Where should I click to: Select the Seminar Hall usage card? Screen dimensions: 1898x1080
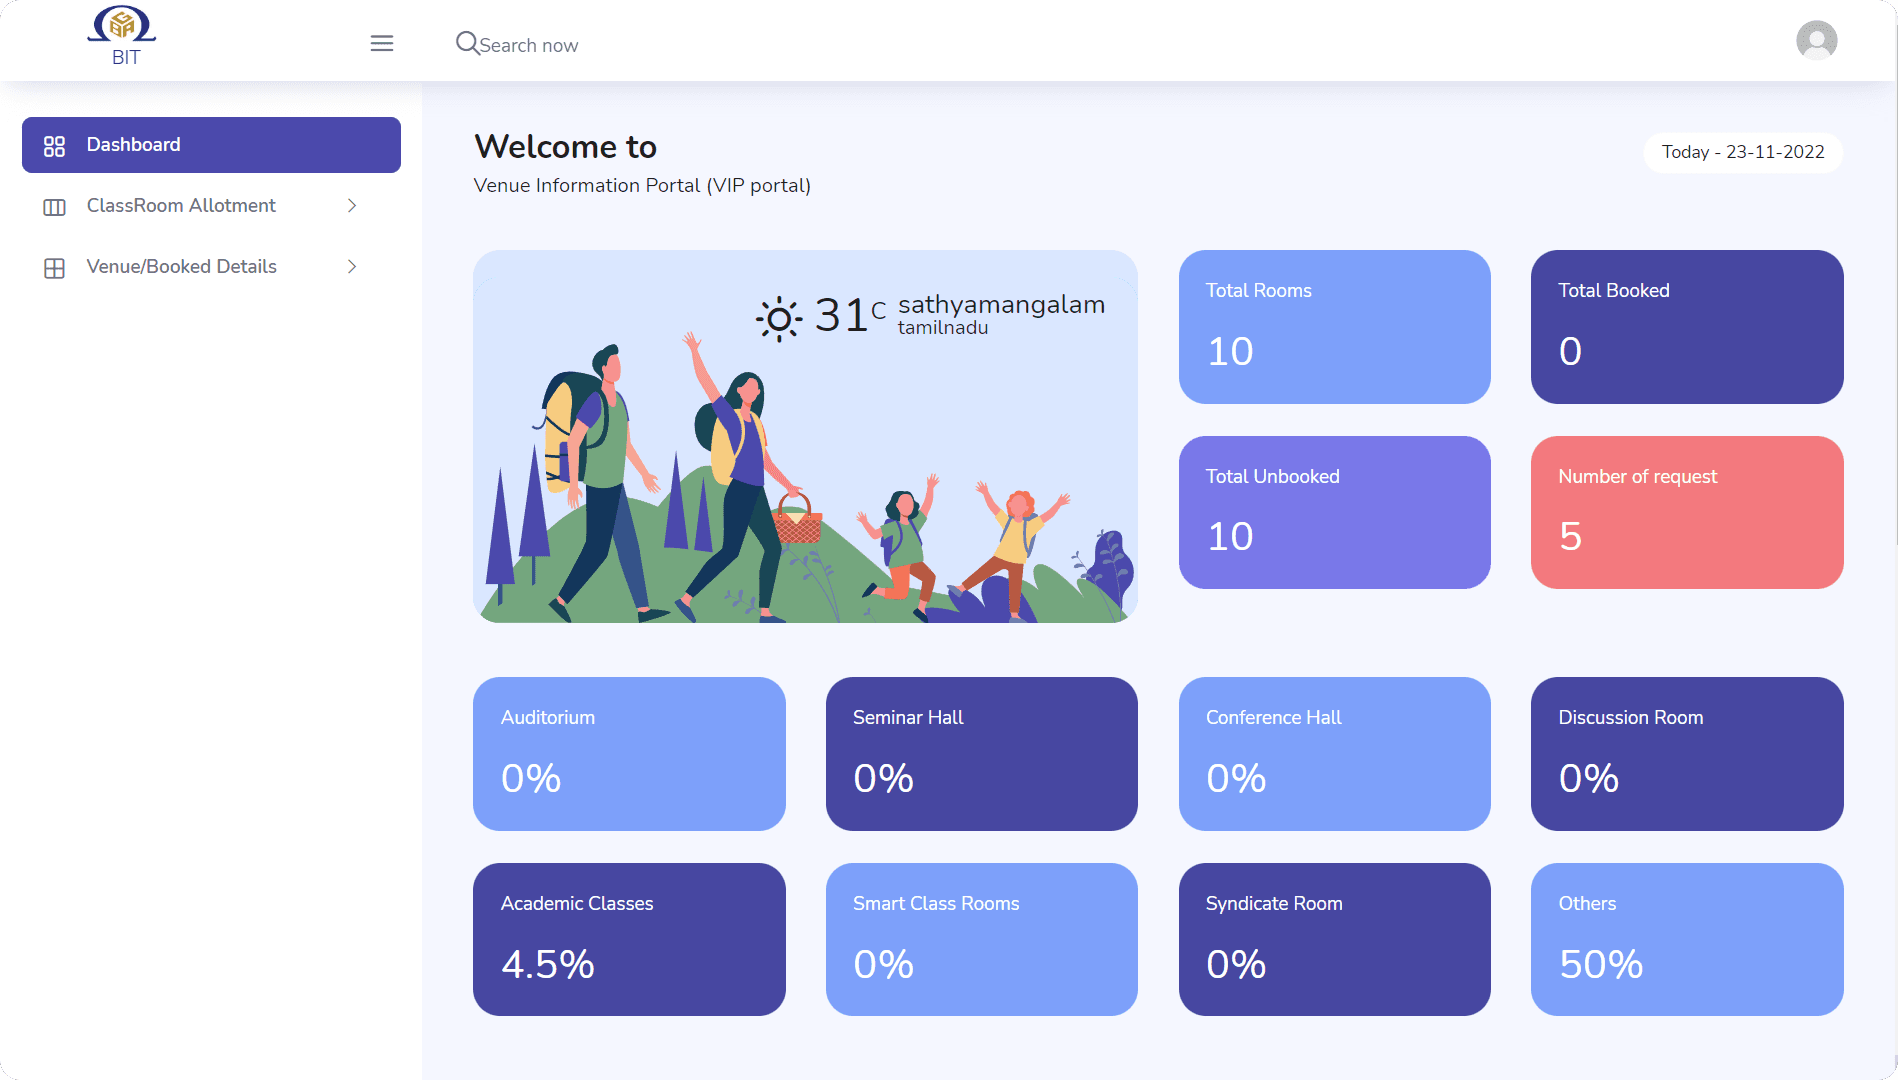tap(981, 754)
